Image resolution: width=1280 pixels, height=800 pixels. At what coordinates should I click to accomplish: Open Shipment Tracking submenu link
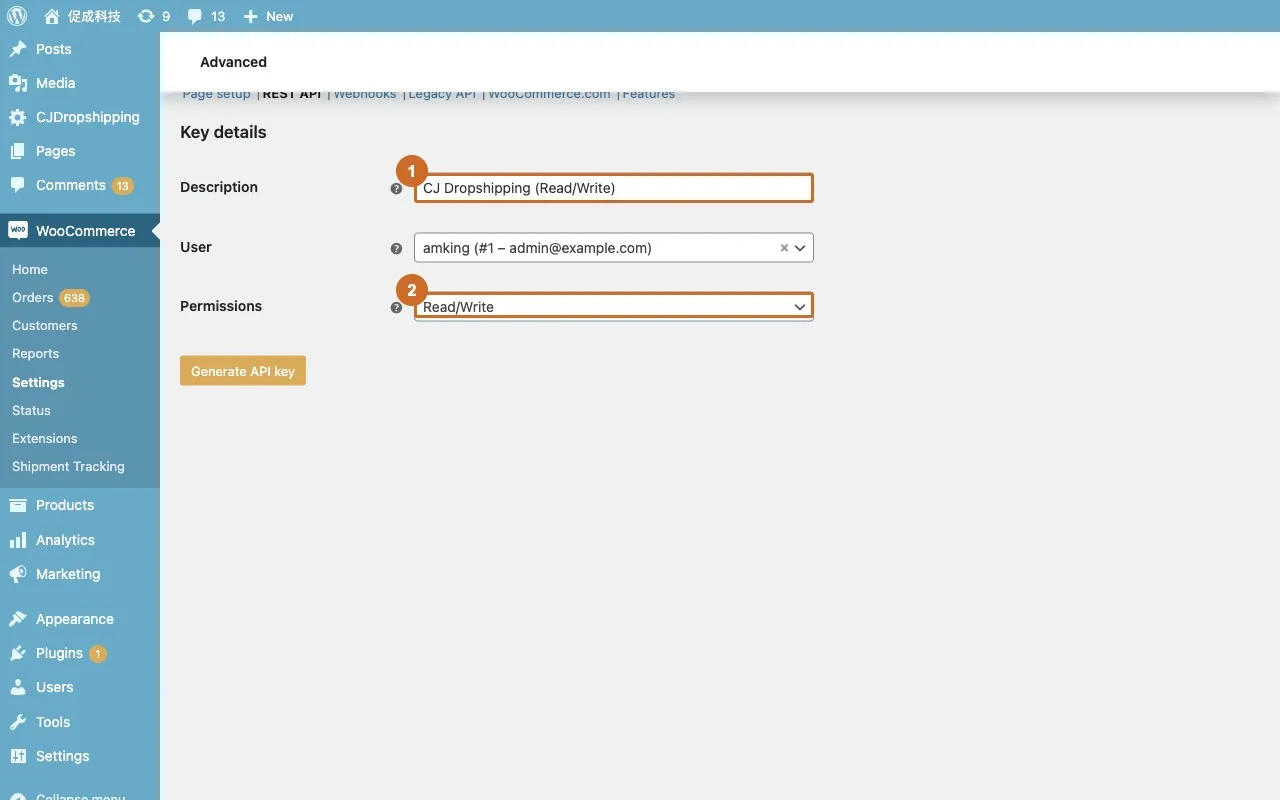tap(68, 466)
